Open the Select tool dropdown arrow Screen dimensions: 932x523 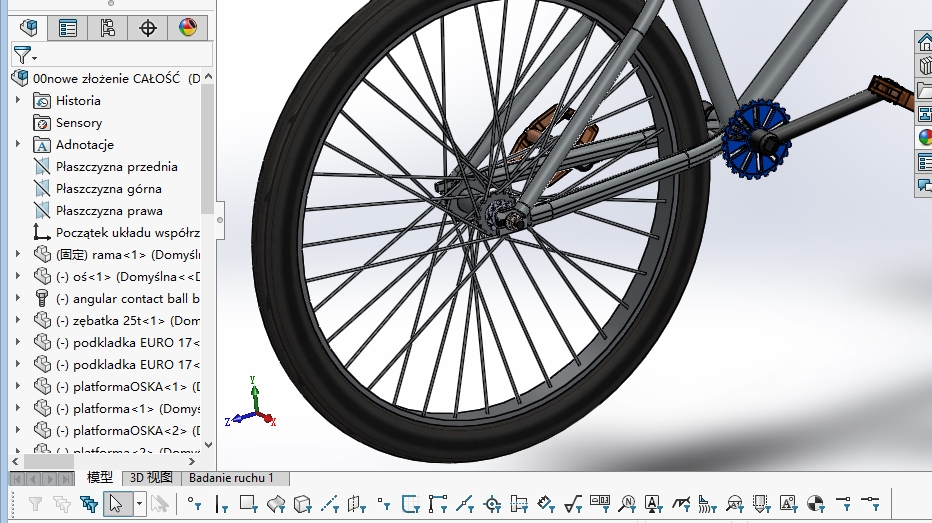click(140, 505)
